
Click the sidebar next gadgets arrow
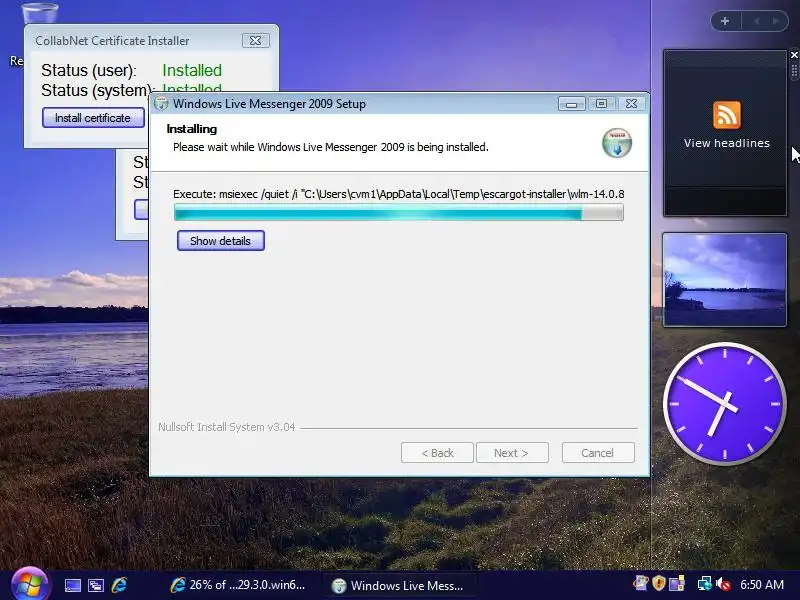776,21
